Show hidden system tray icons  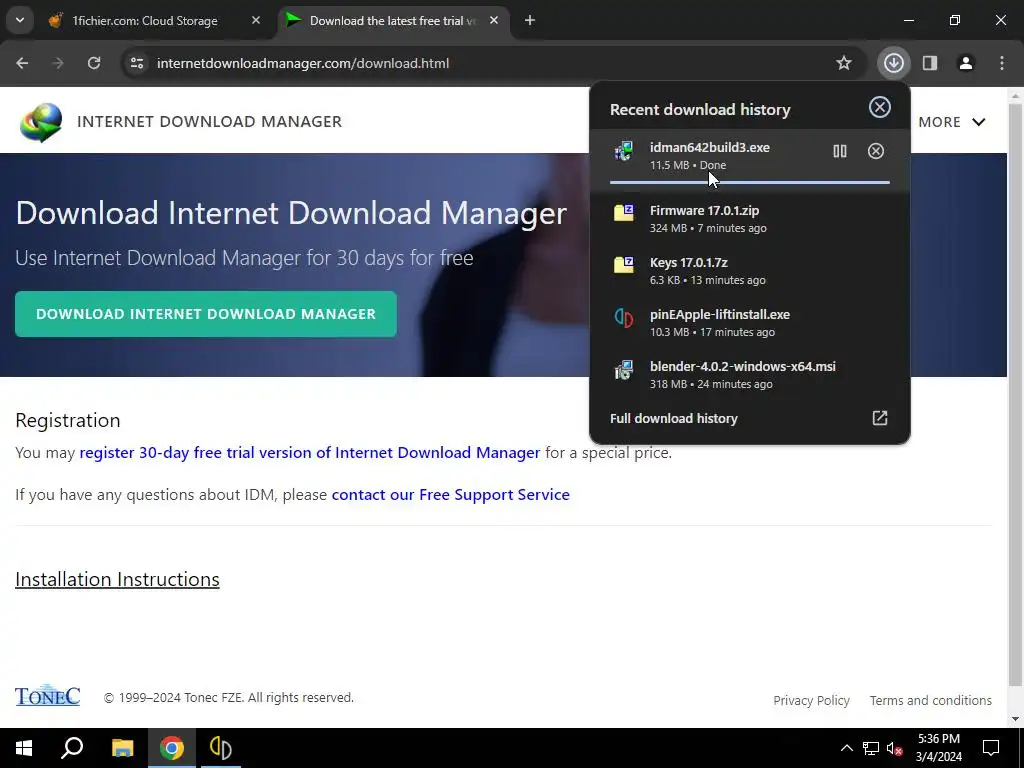846,748
